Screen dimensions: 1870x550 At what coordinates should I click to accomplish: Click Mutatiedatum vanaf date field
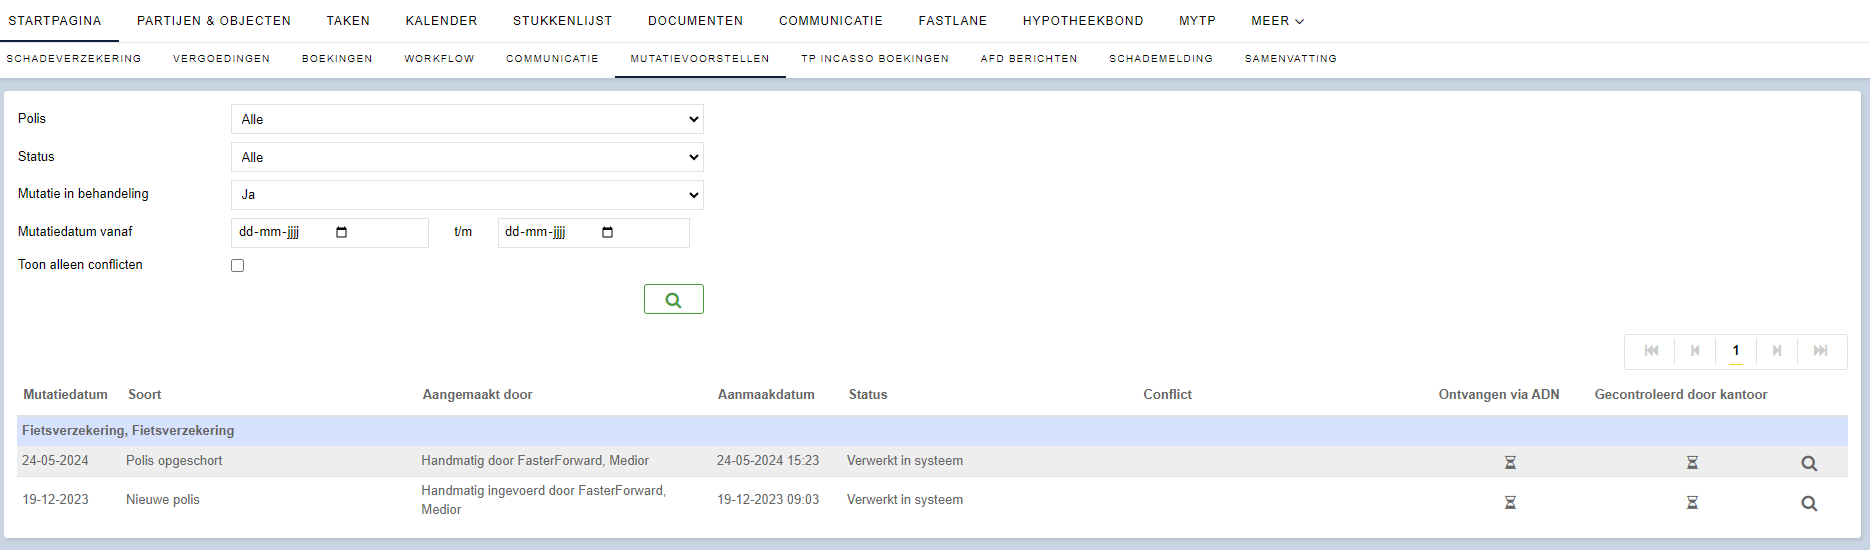329,232
